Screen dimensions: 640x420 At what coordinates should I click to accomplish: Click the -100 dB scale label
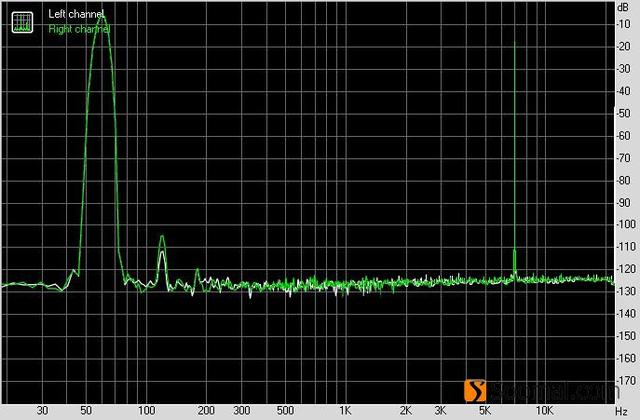coord(624,225)
